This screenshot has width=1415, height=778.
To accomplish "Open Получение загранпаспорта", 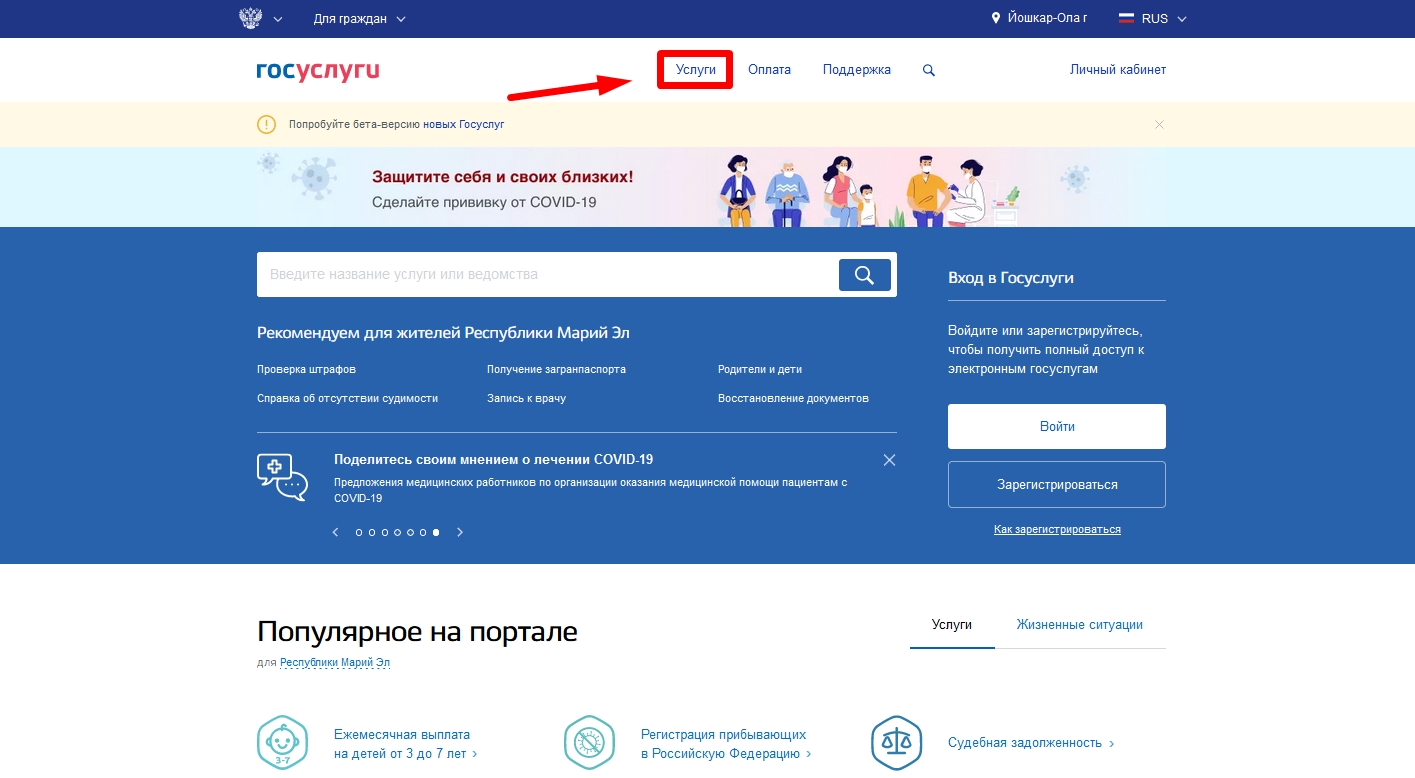I will coord(556,369).
